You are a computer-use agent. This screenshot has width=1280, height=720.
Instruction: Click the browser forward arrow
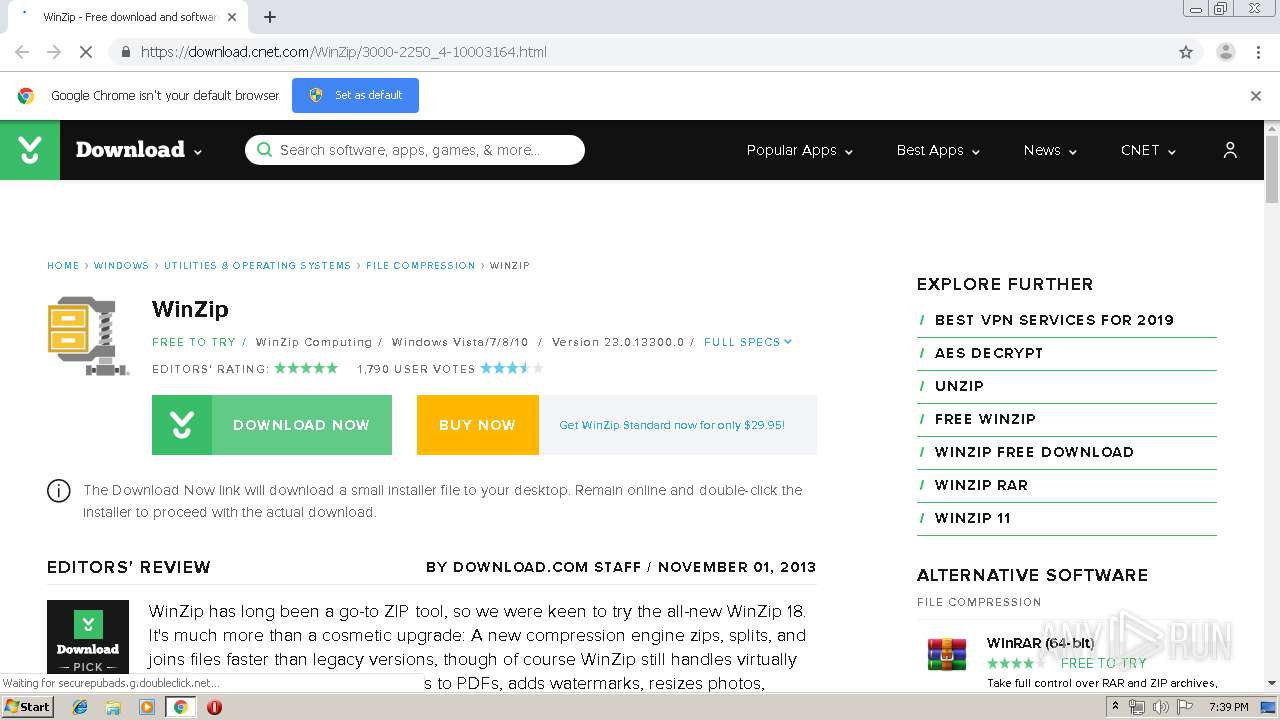tap(54, 52)
